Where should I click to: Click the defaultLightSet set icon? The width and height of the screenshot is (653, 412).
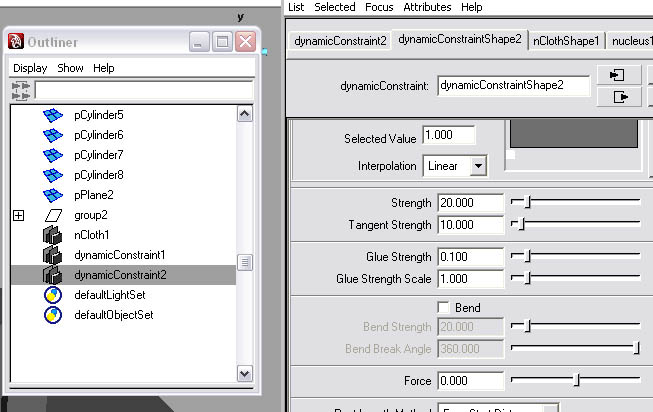pos(53,295)
